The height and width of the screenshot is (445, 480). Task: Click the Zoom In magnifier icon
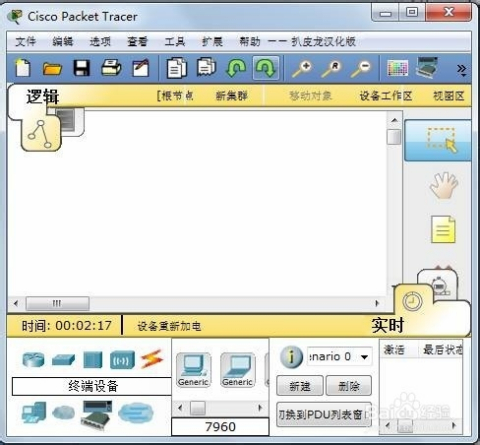[302, 68]
